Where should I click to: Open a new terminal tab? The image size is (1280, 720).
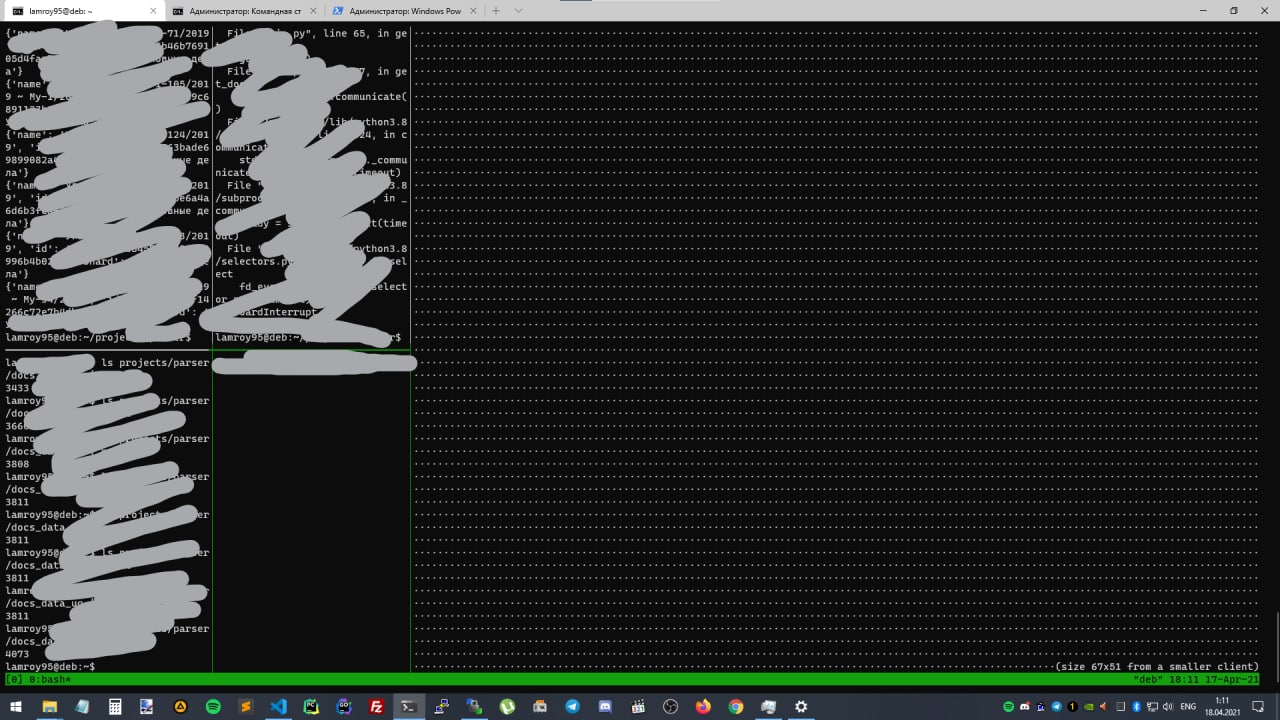[x=496, y=10]
